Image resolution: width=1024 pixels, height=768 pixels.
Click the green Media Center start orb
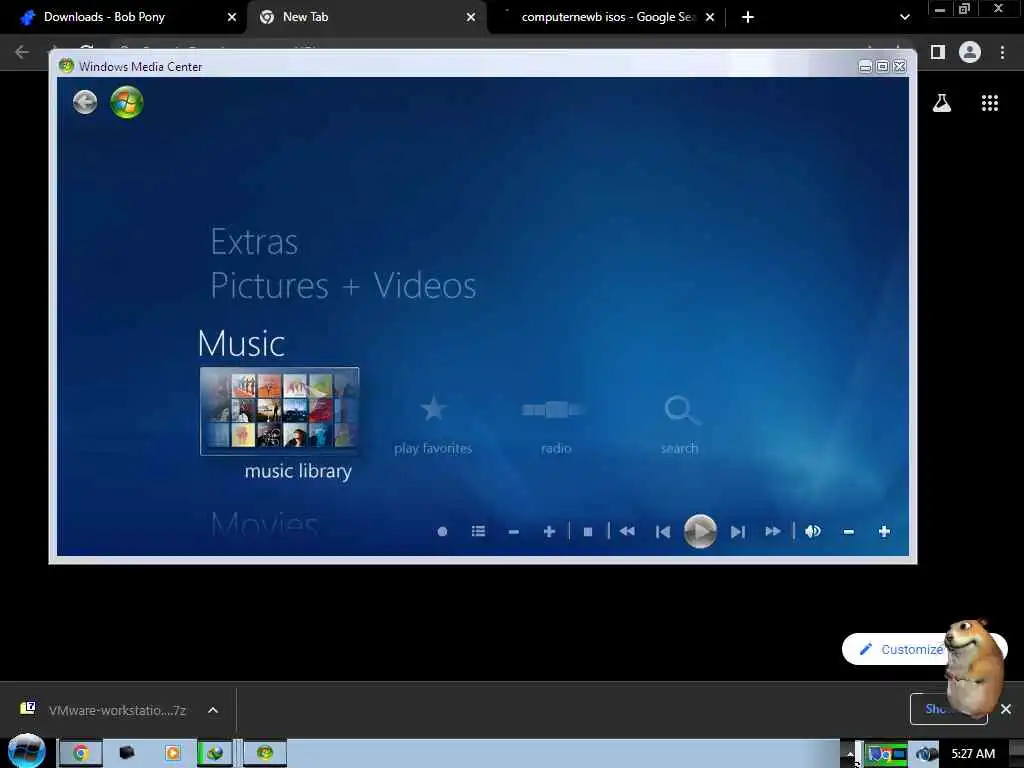[x=127, y=102]
